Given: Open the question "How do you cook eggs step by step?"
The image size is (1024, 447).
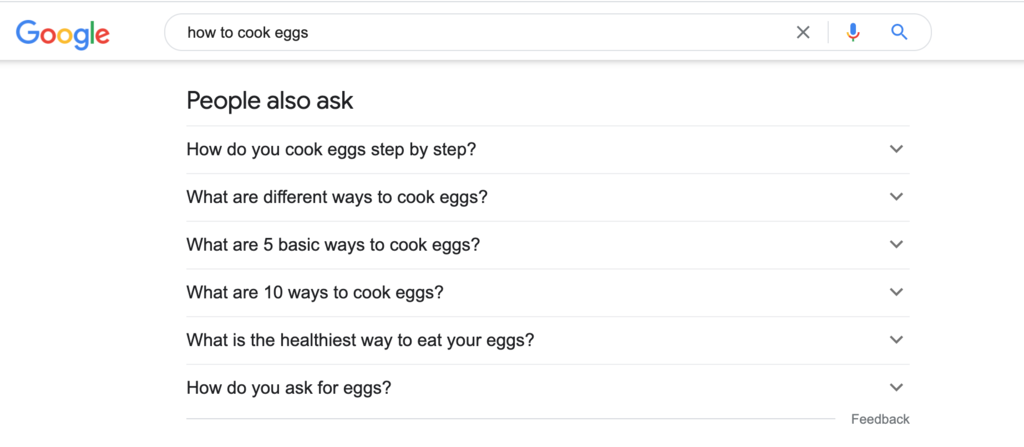Looking at the screenshot, I should tap(331, 150).
